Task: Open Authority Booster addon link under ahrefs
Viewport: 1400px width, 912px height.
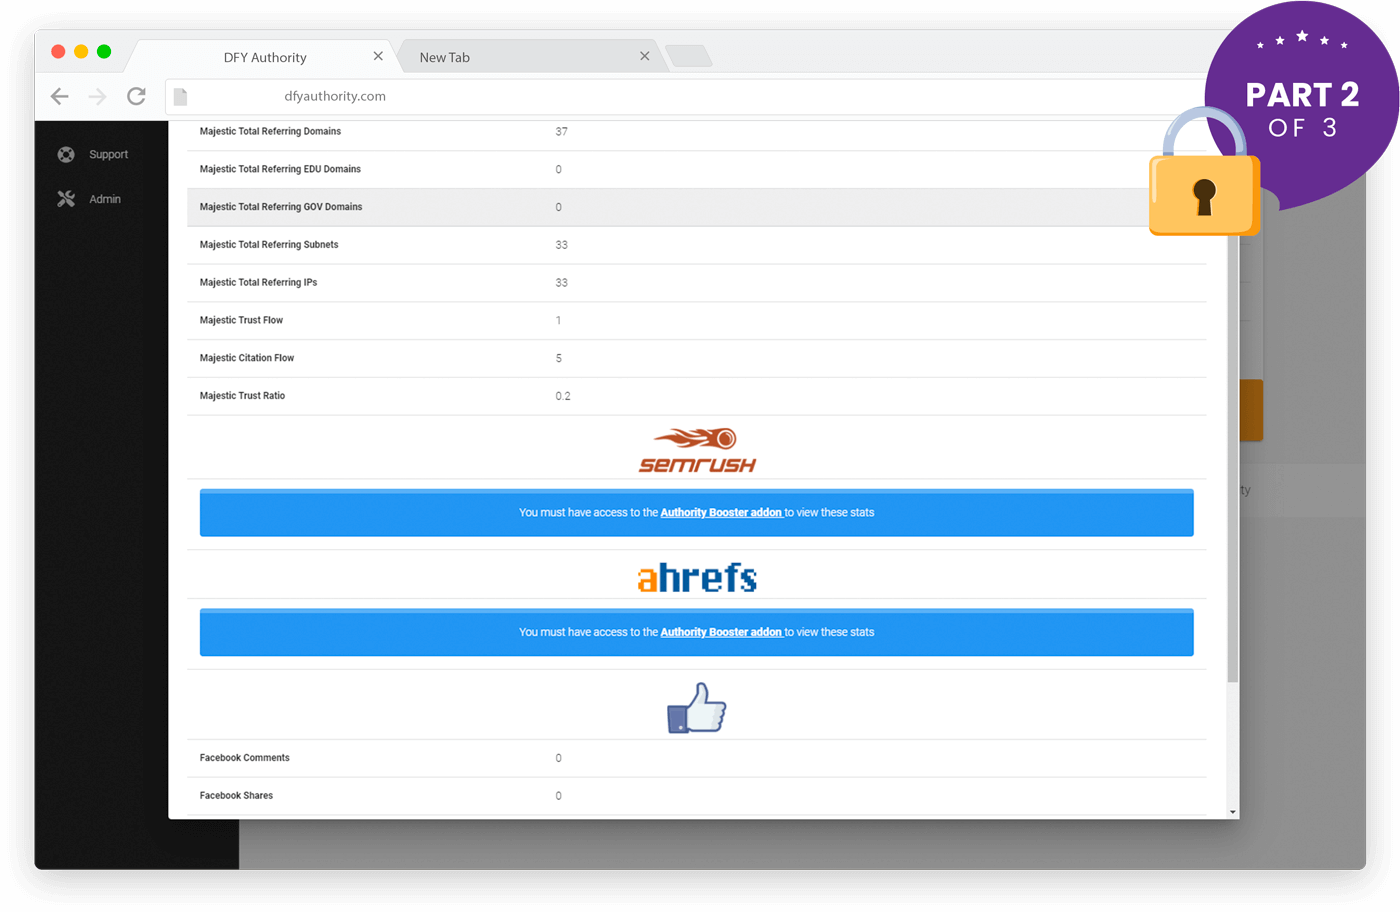Action: click(x=721, y=633)
